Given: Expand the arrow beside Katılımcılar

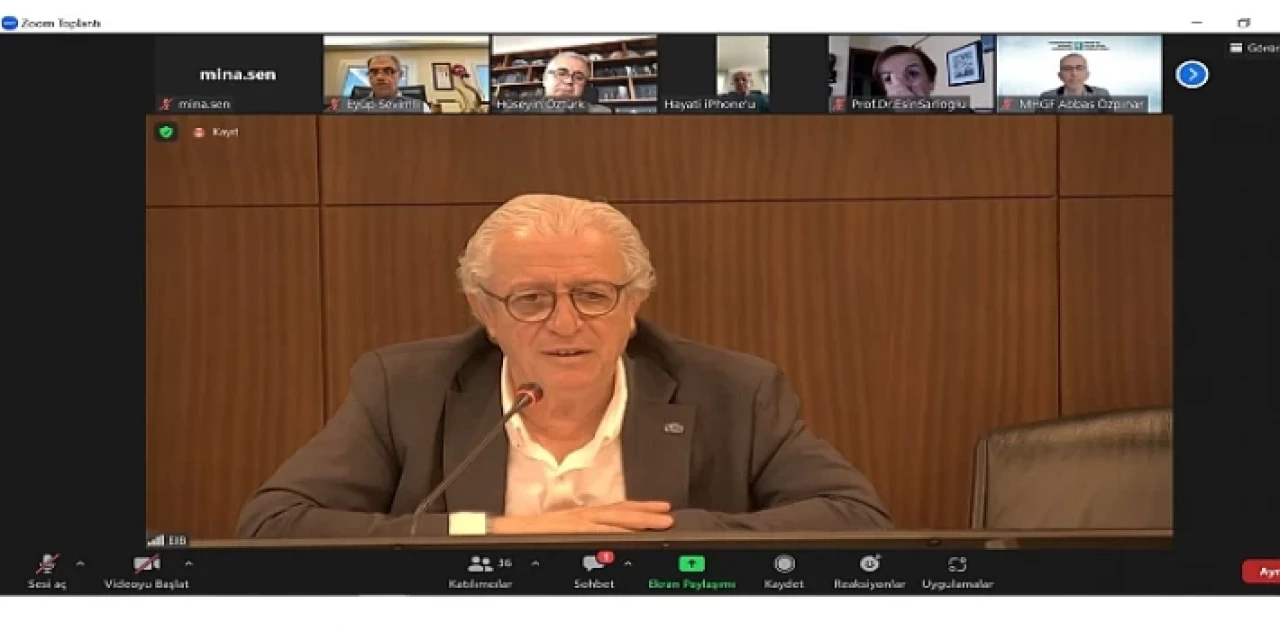Looking at the screenshot, I should (535, 564).
